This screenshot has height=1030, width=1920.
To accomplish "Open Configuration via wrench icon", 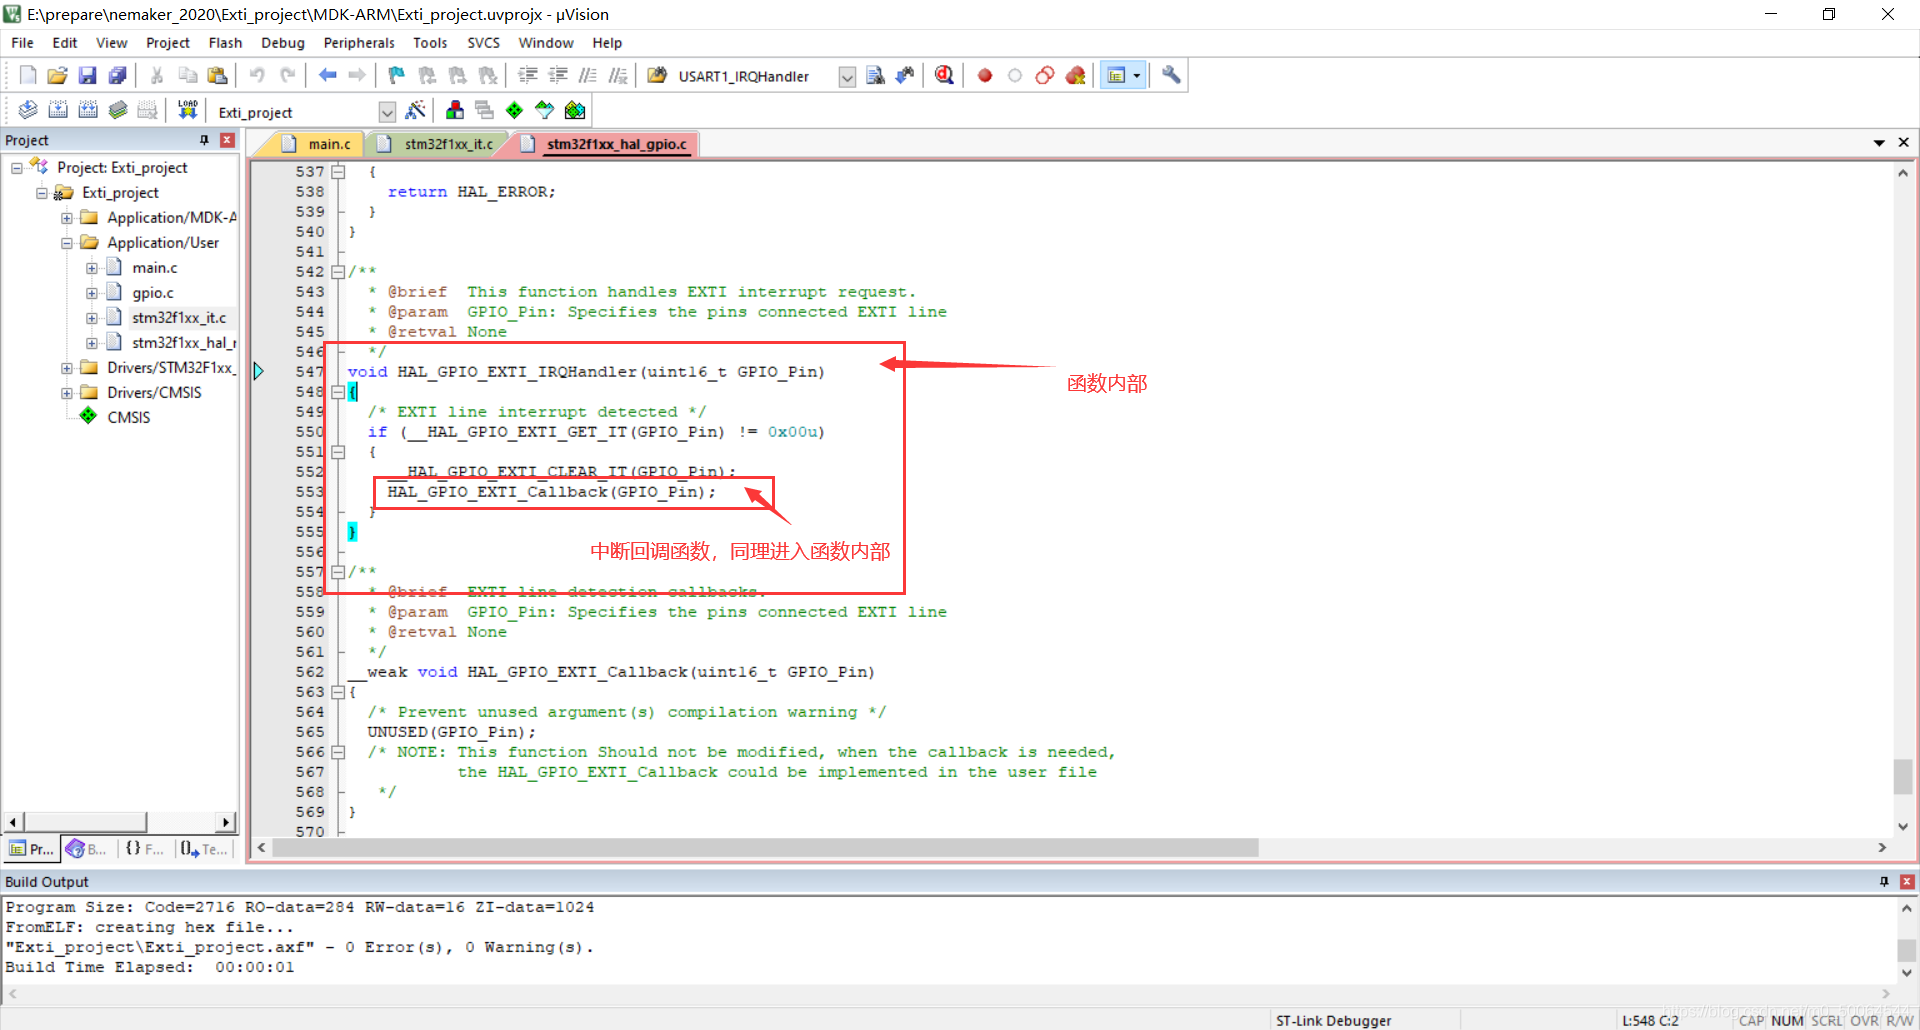I will pos(1171,75).
